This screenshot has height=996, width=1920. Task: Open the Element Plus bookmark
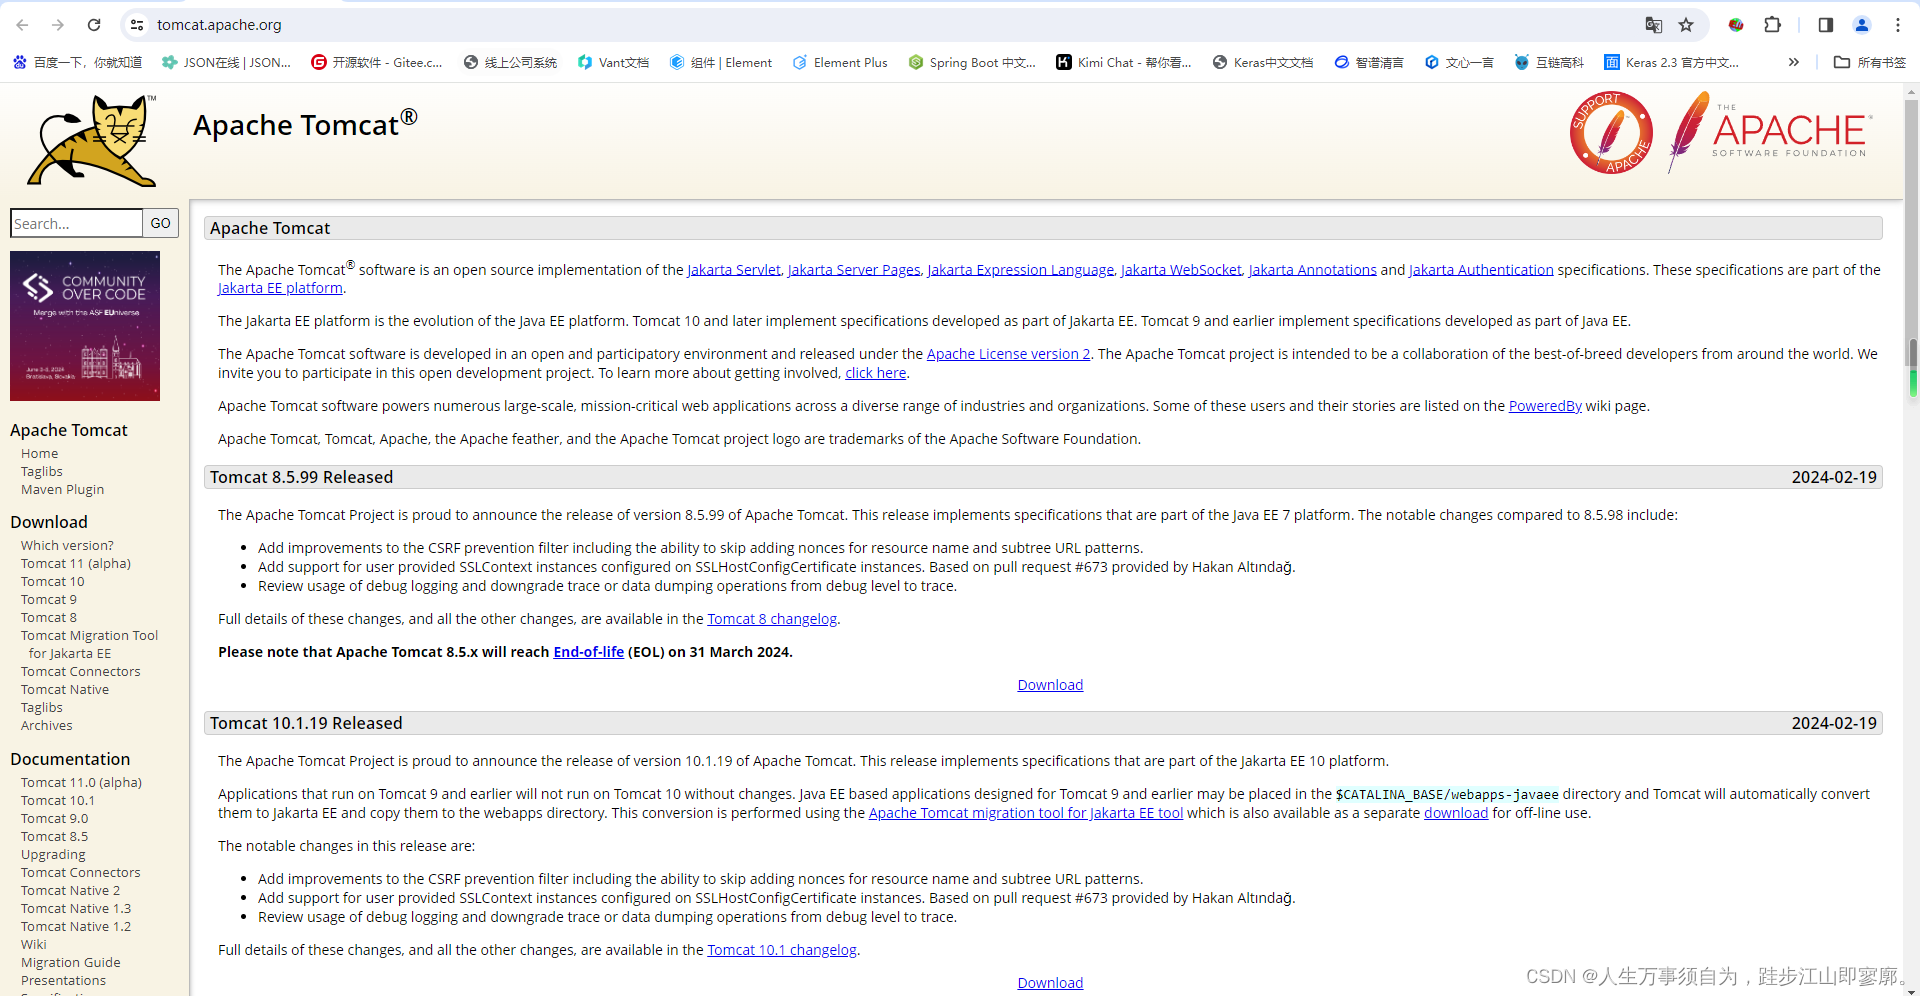coord(840,62)
